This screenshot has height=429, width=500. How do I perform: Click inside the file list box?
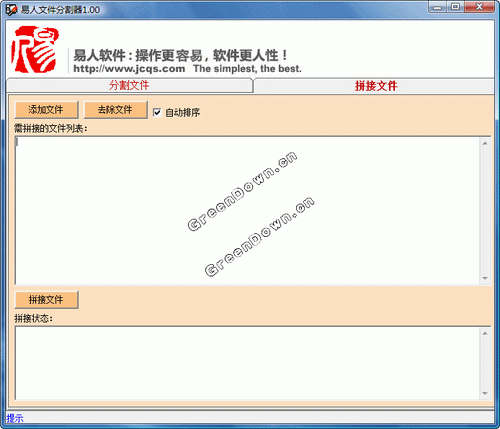tap(247, 211)
